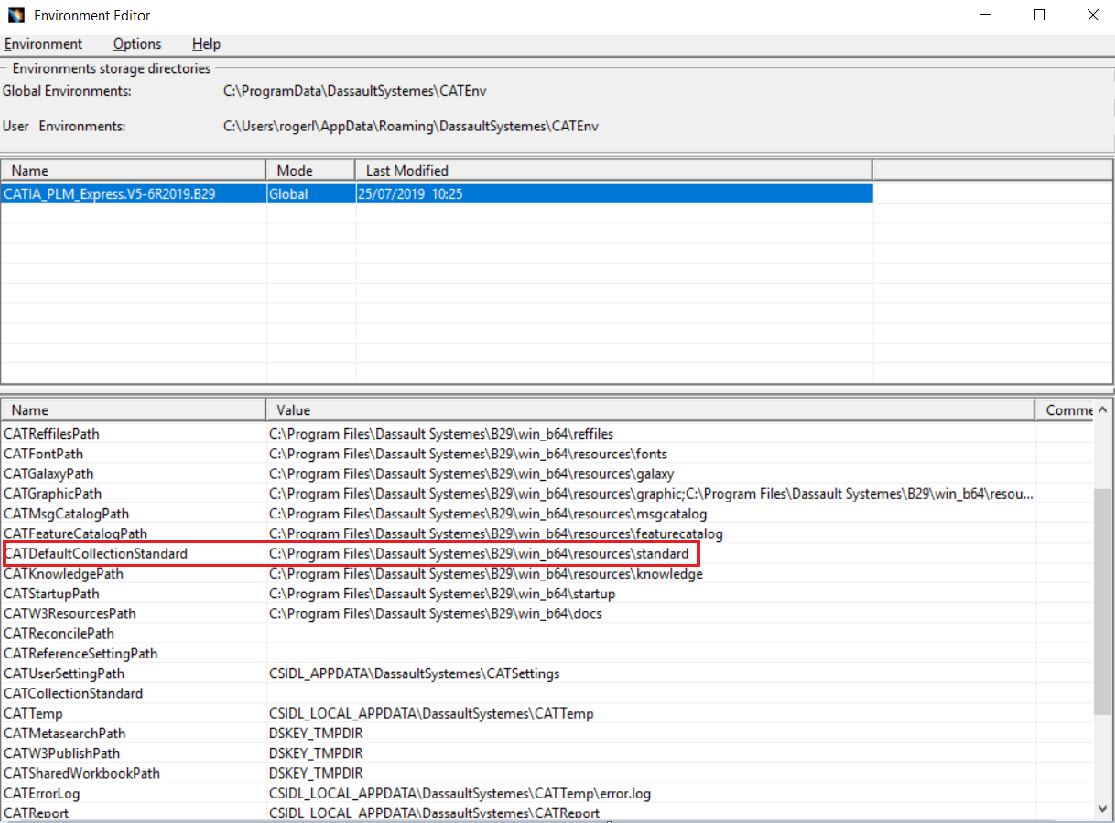Select the CATSharedWorkbookPath variable
This screenshot has height=823, width=1115.
pos(82,772)
